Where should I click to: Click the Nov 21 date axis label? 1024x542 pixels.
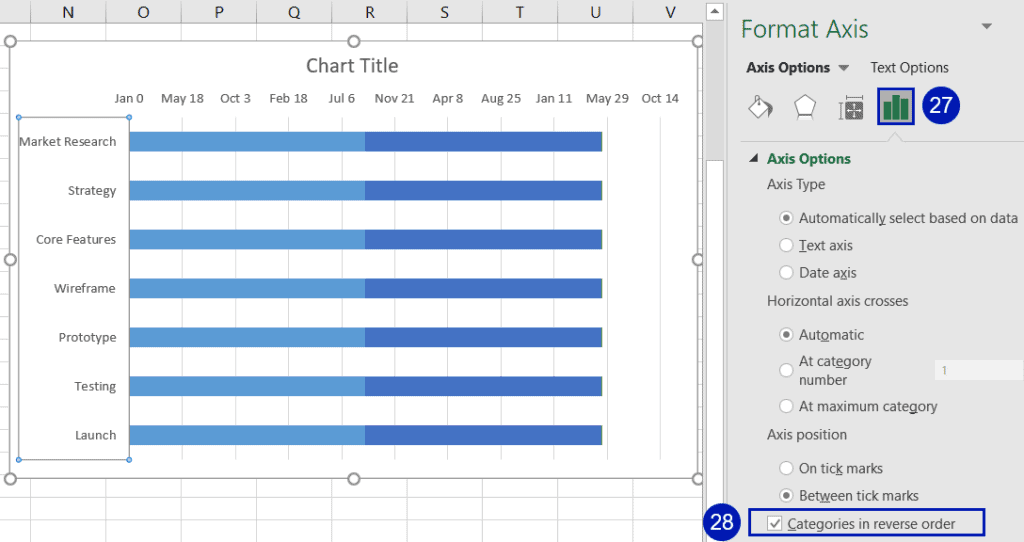click(394, 99)
